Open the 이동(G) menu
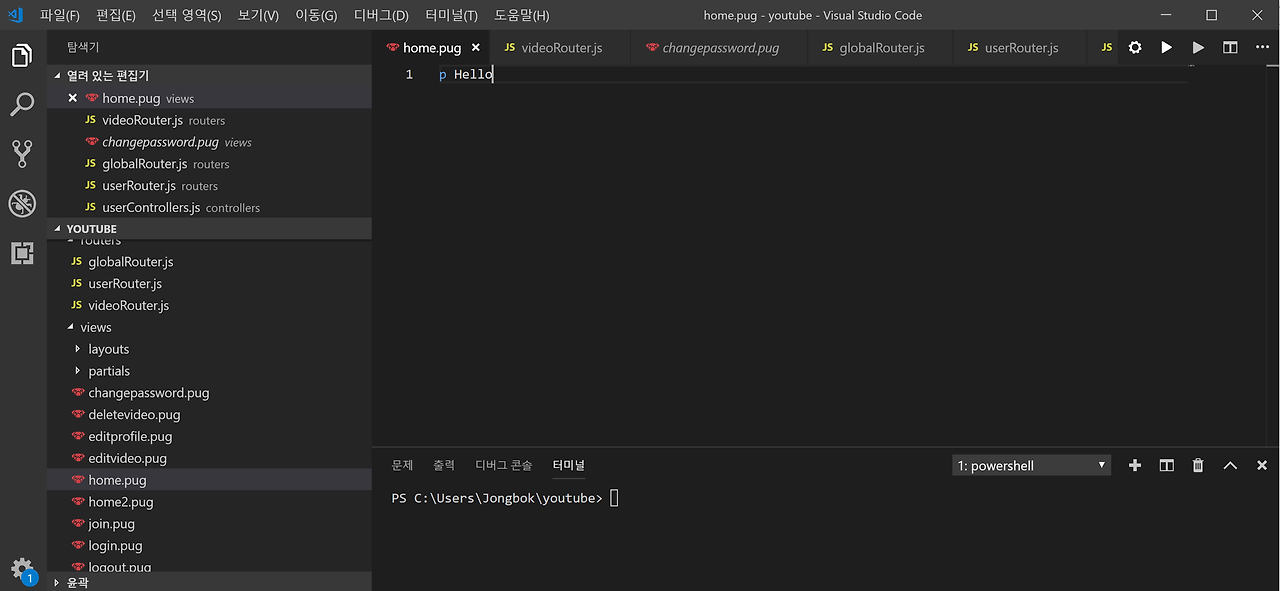 point(316,15)
